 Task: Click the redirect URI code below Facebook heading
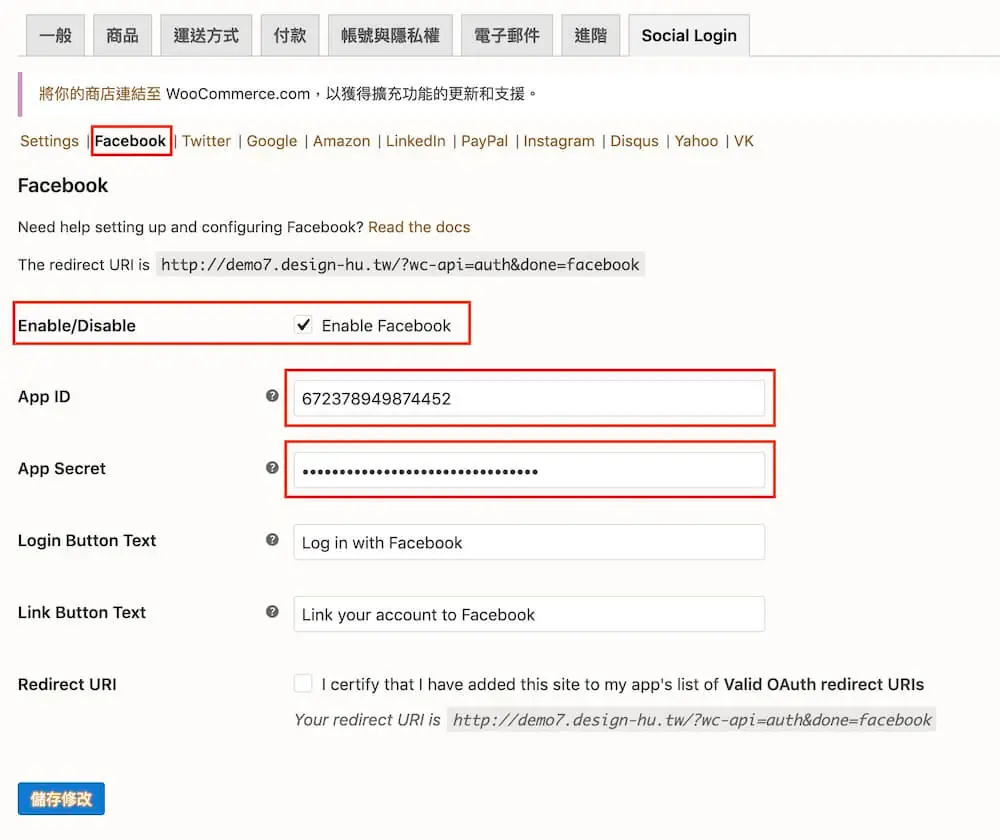click(400, 264)
